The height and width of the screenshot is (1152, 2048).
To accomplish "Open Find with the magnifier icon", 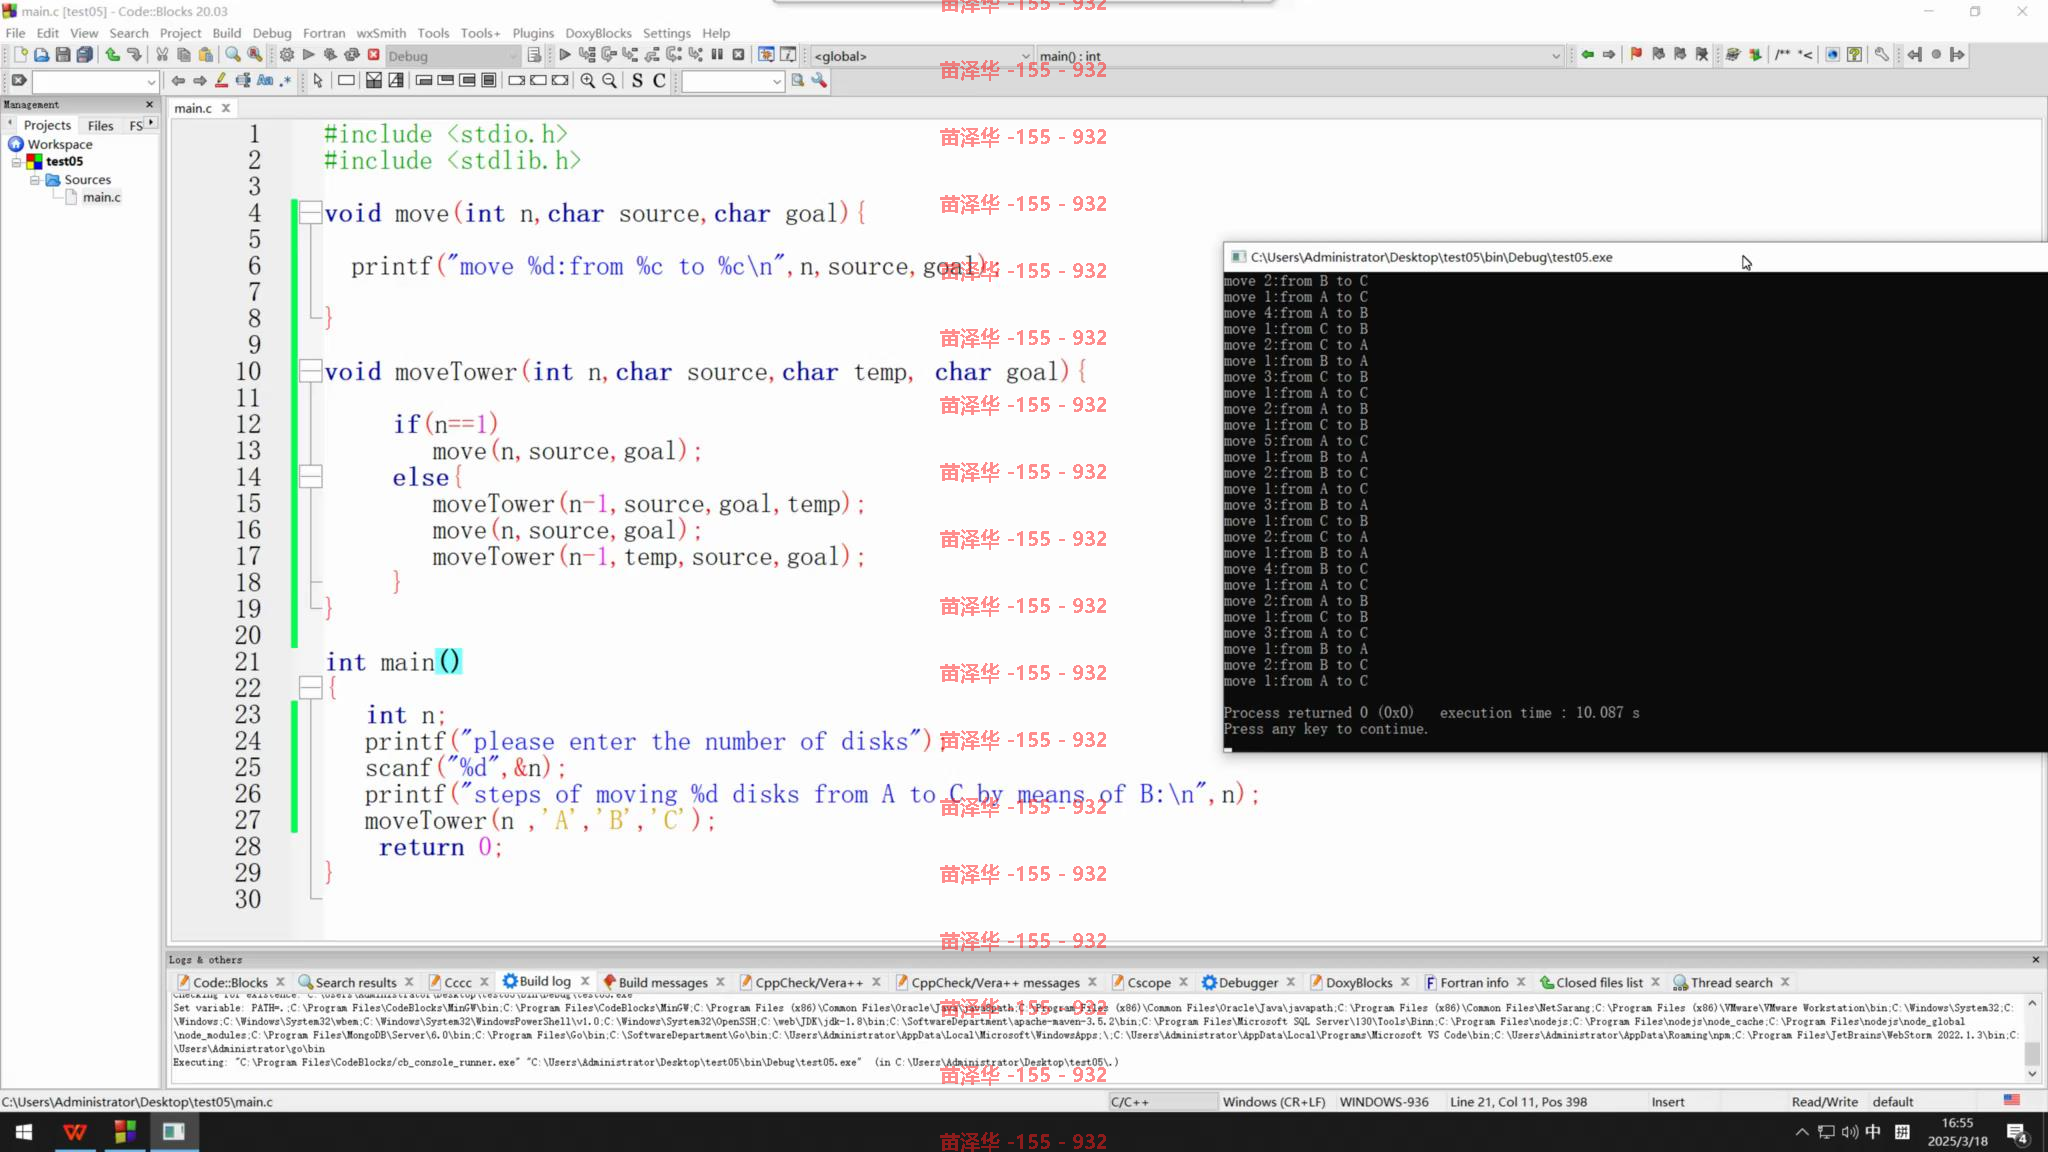I will [x=233, y=55].
